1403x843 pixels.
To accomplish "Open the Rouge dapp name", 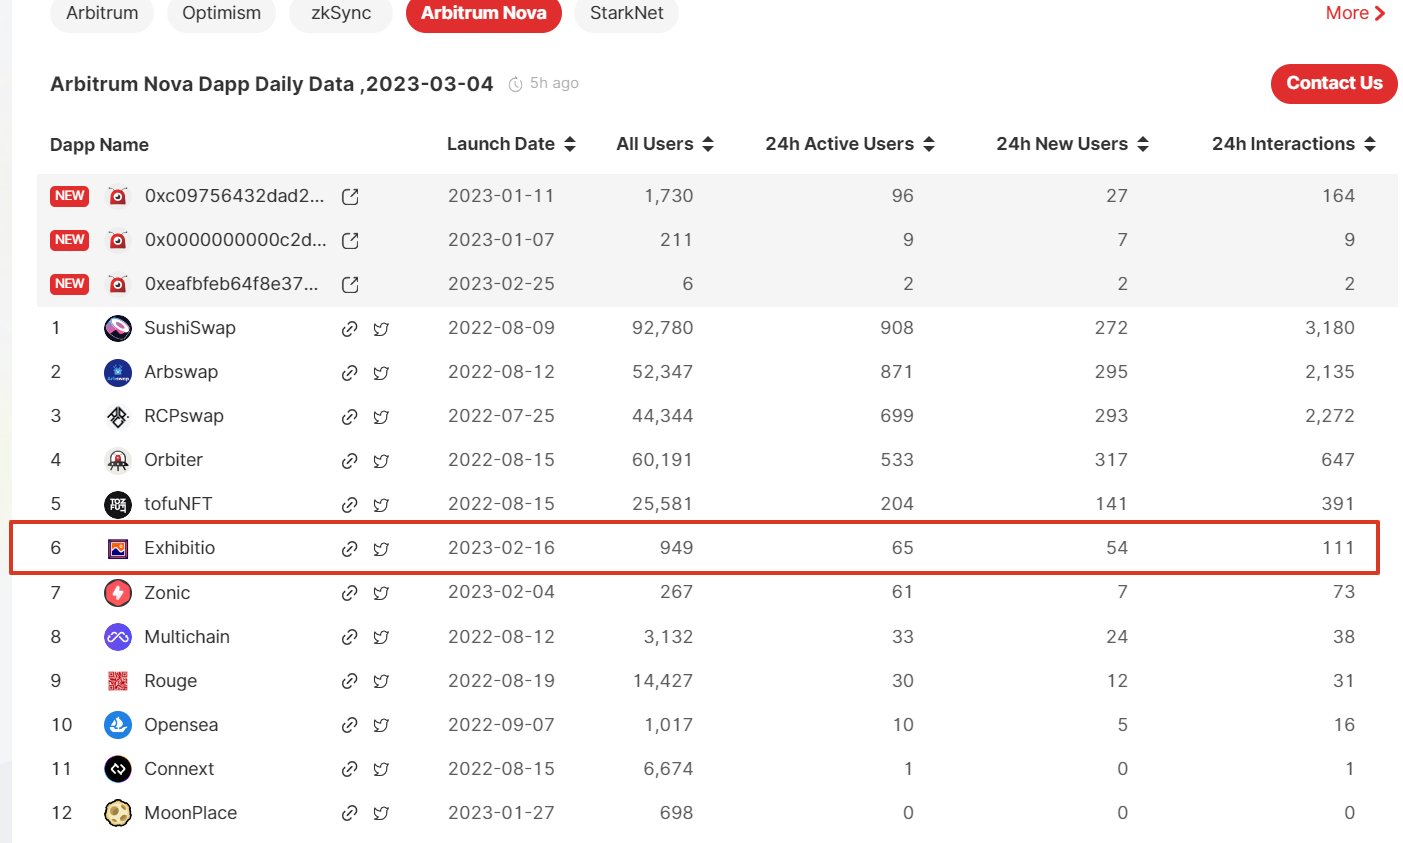I will click(171, 681).
